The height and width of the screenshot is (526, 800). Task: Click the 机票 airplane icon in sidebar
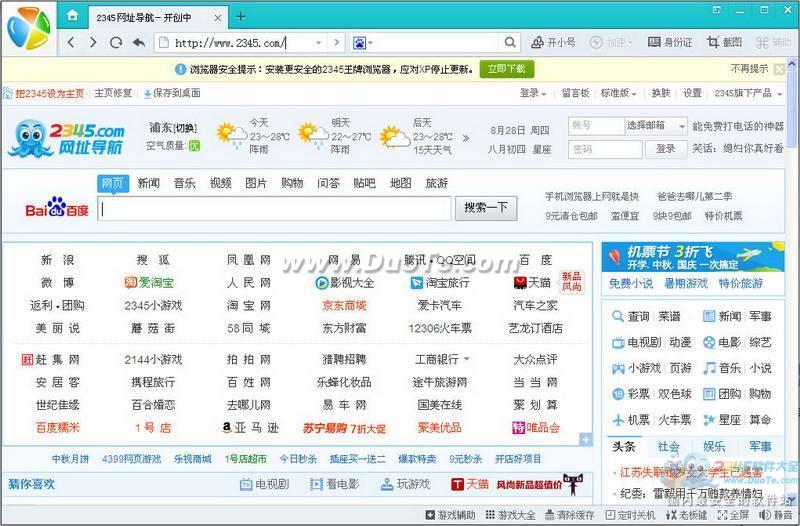click(x=618, y=420)
